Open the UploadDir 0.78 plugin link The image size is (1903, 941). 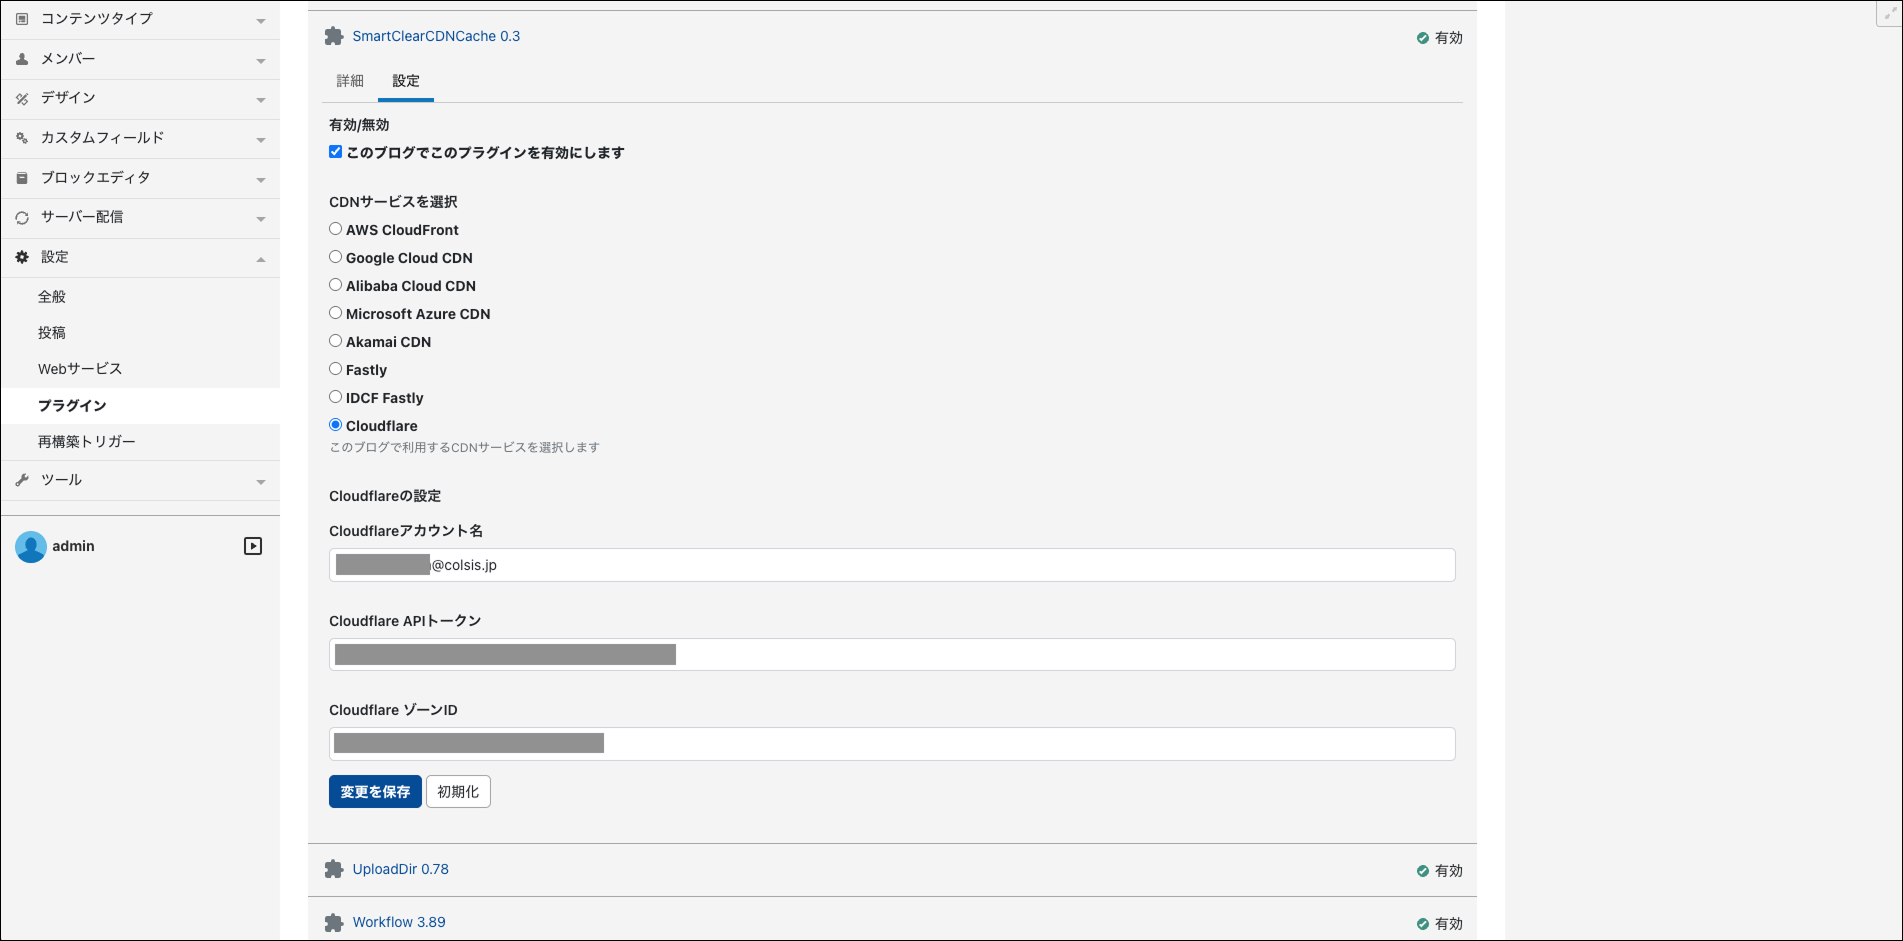(x=400, y=869)
